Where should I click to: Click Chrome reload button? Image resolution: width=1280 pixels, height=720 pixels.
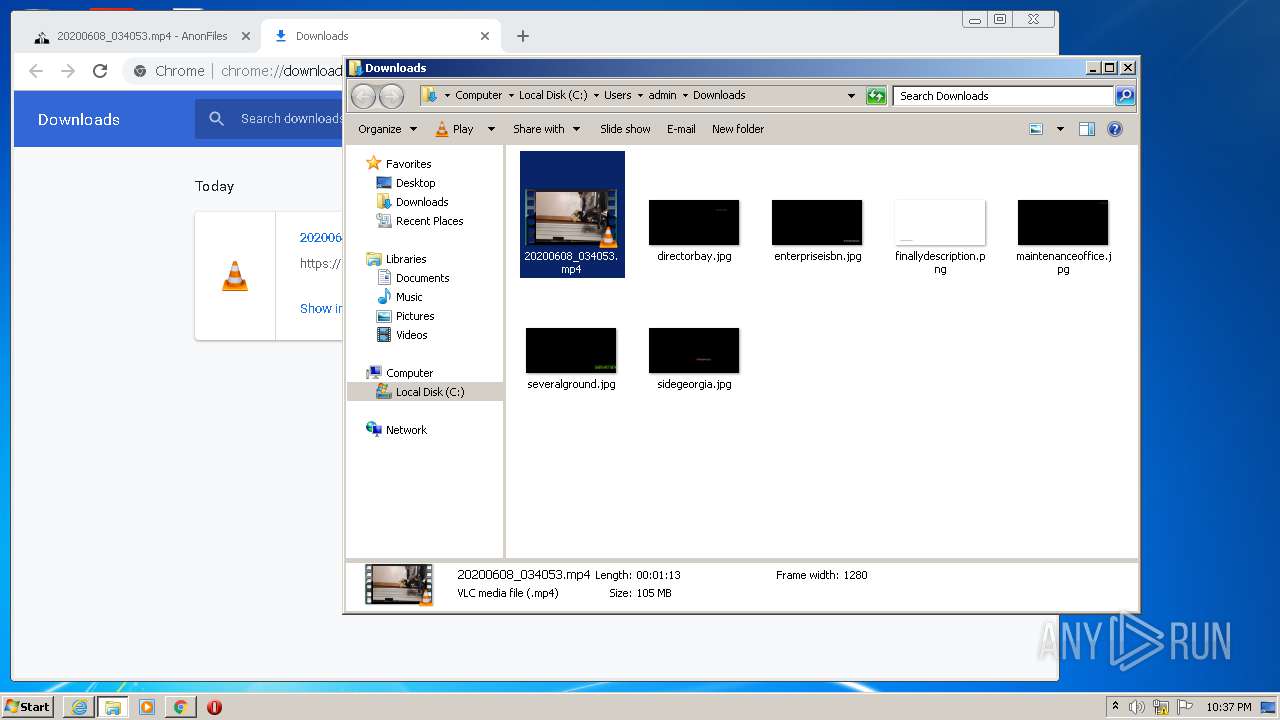[100, 71]
